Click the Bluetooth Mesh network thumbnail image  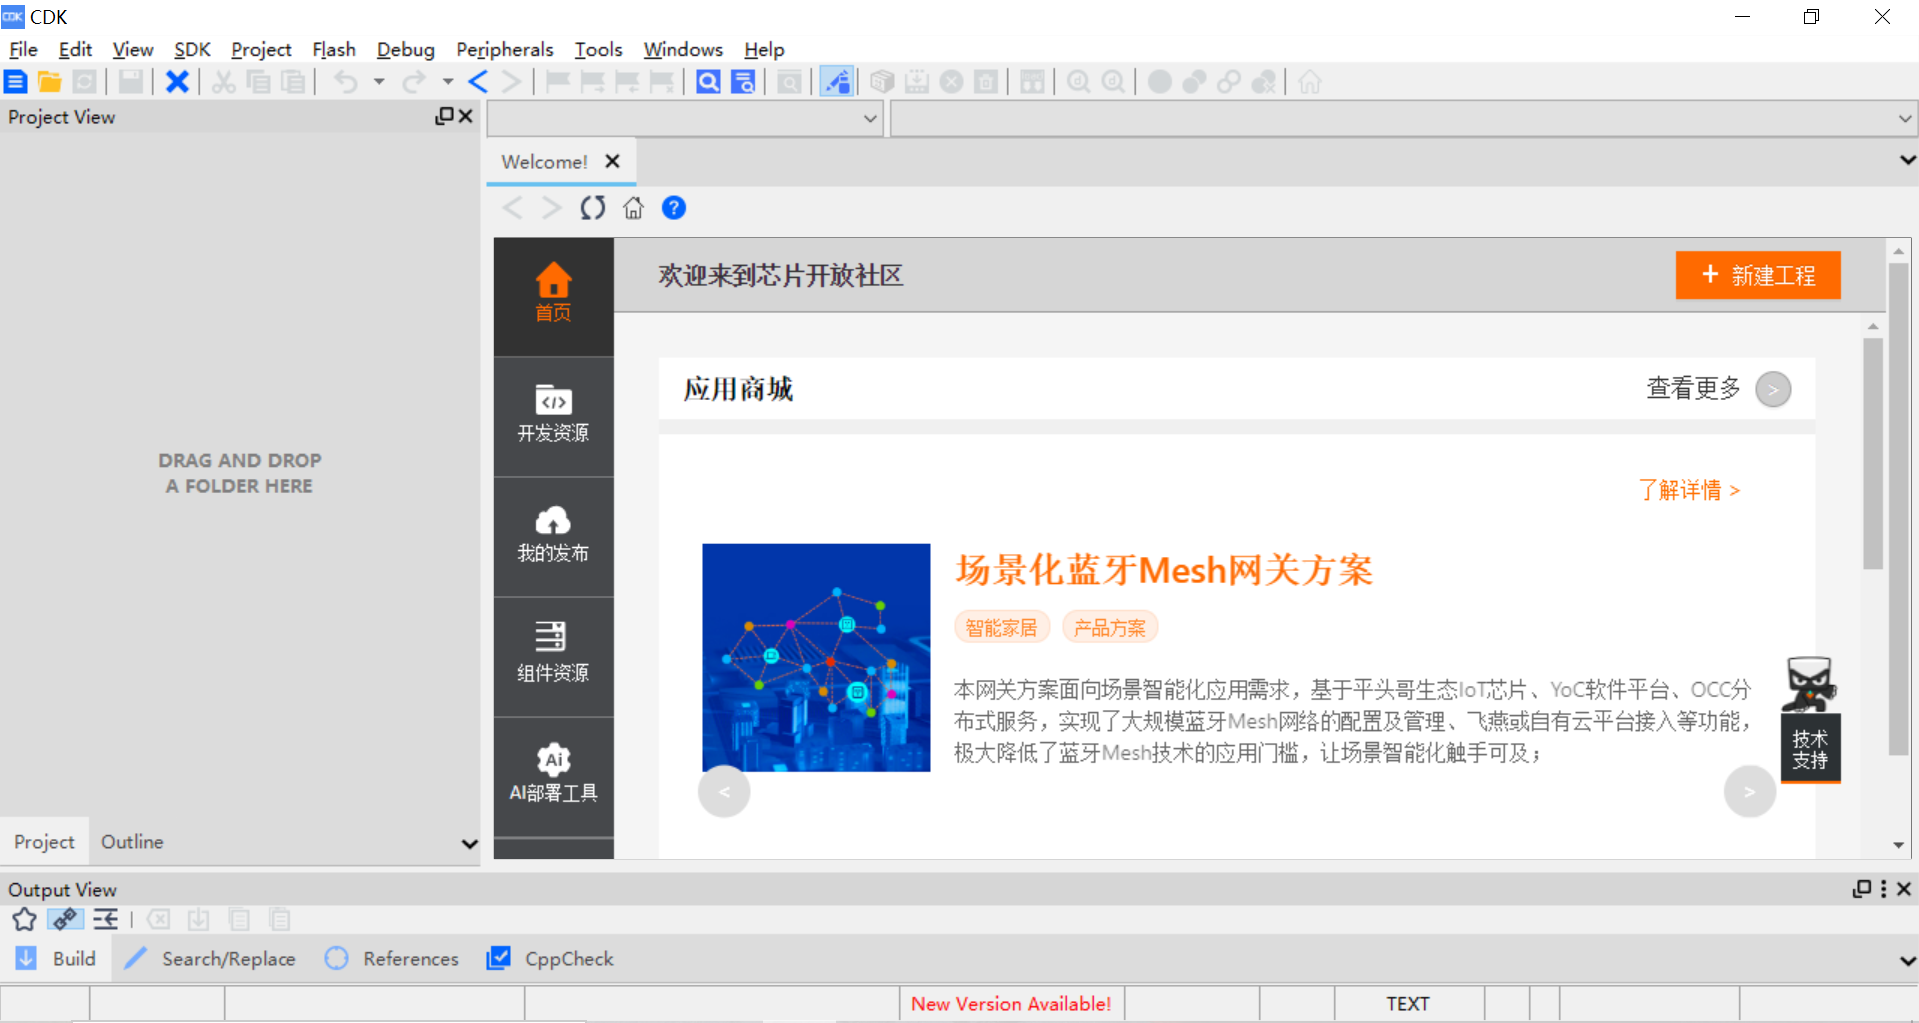tap(816, 657)
